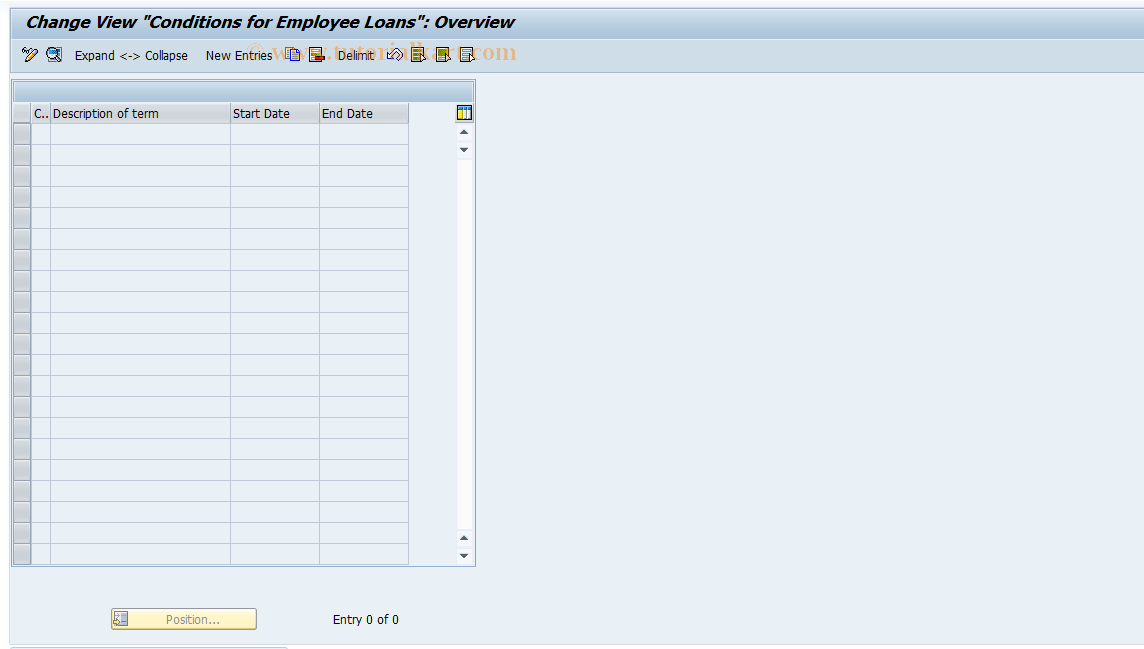
Task: Click first row Description of term field
Action: pyautogui.click(x=140, y=134)
